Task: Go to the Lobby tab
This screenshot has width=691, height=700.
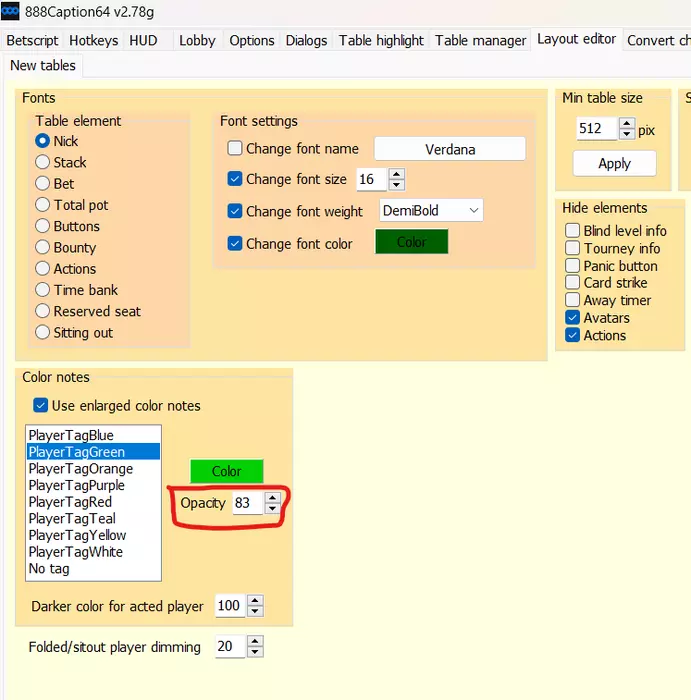Action: tap(197, 41)
